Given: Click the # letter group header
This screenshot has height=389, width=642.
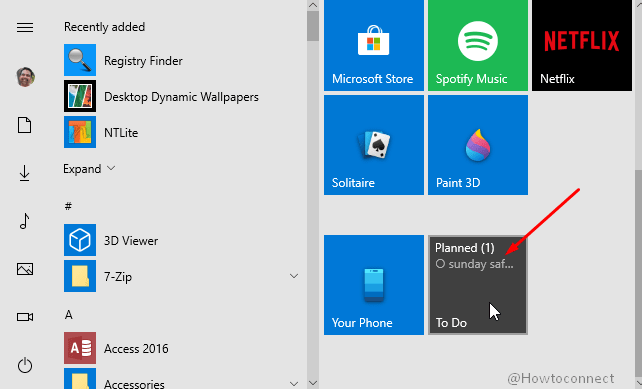Looking at the screenshot, I should click(68, 206).
